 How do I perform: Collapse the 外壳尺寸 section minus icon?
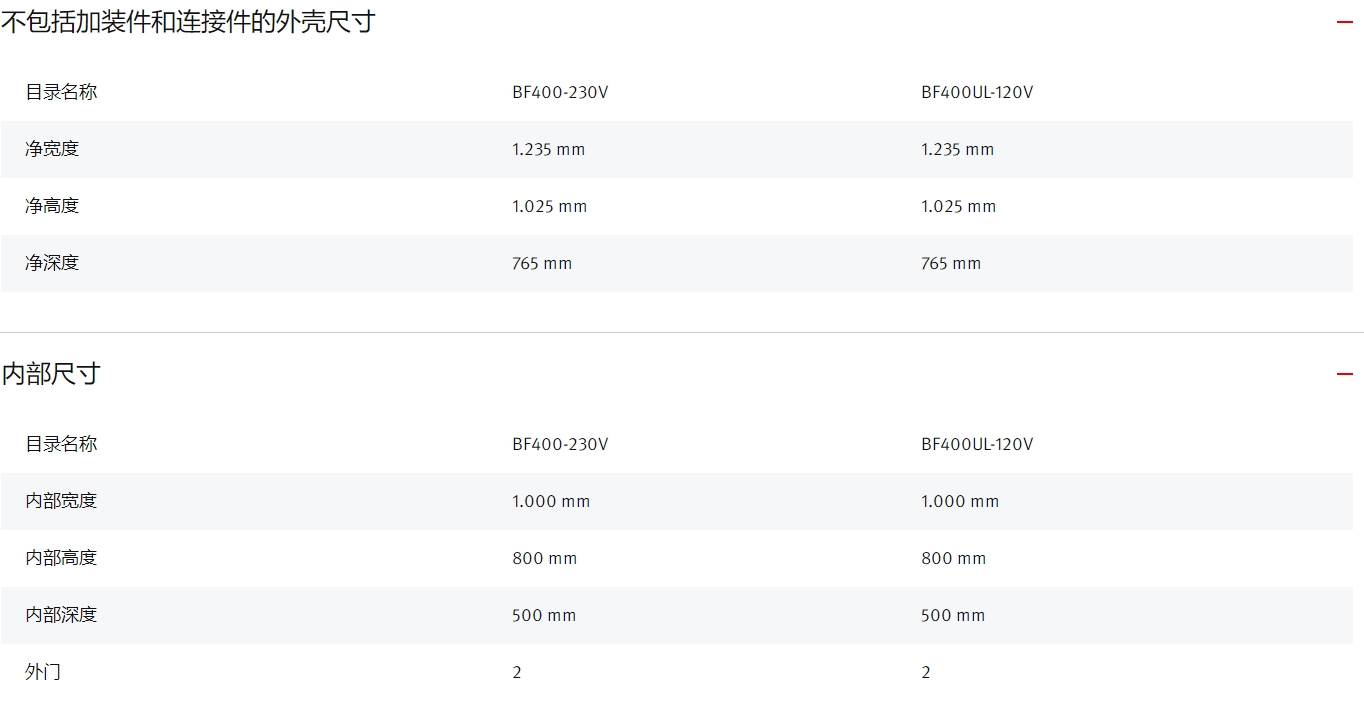(x=1344, y=22)
